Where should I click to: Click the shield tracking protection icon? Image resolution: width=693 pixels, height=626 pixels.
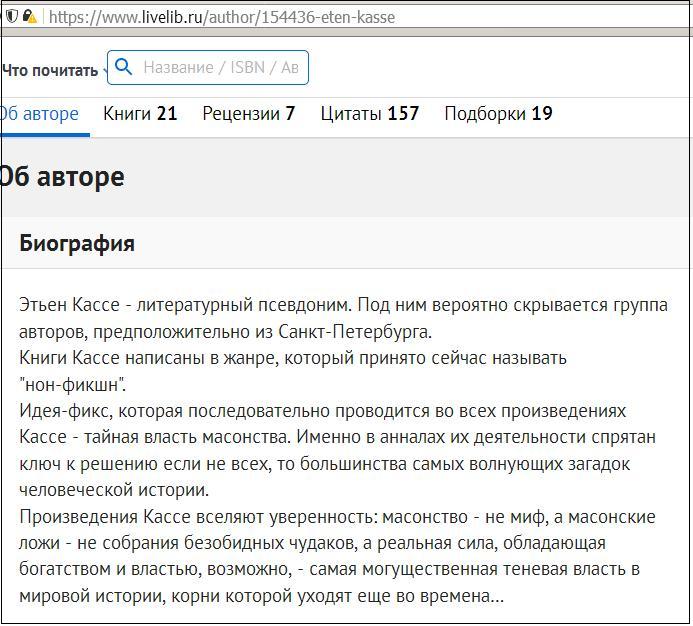point(11,17)
